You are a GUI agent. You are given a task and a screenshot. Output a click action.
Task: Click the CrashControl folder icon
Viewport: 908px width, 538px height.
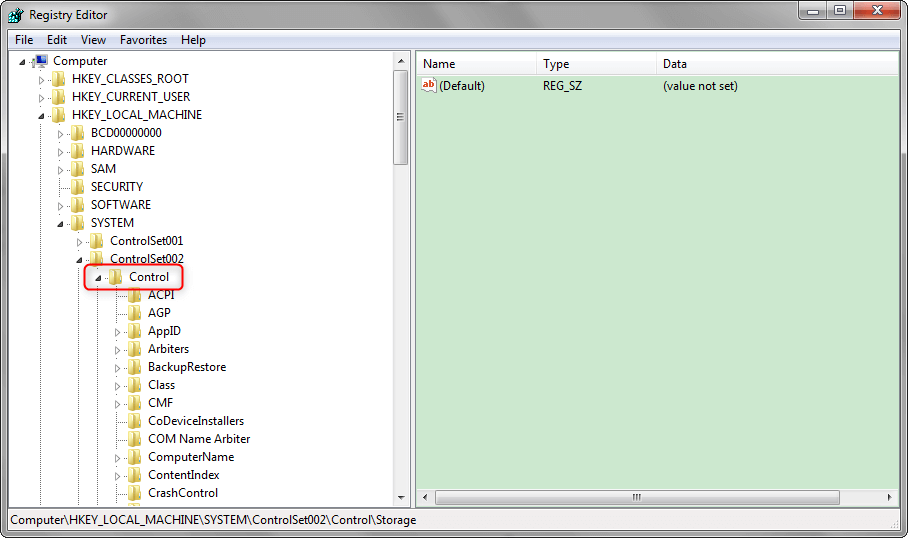(135, 493)
